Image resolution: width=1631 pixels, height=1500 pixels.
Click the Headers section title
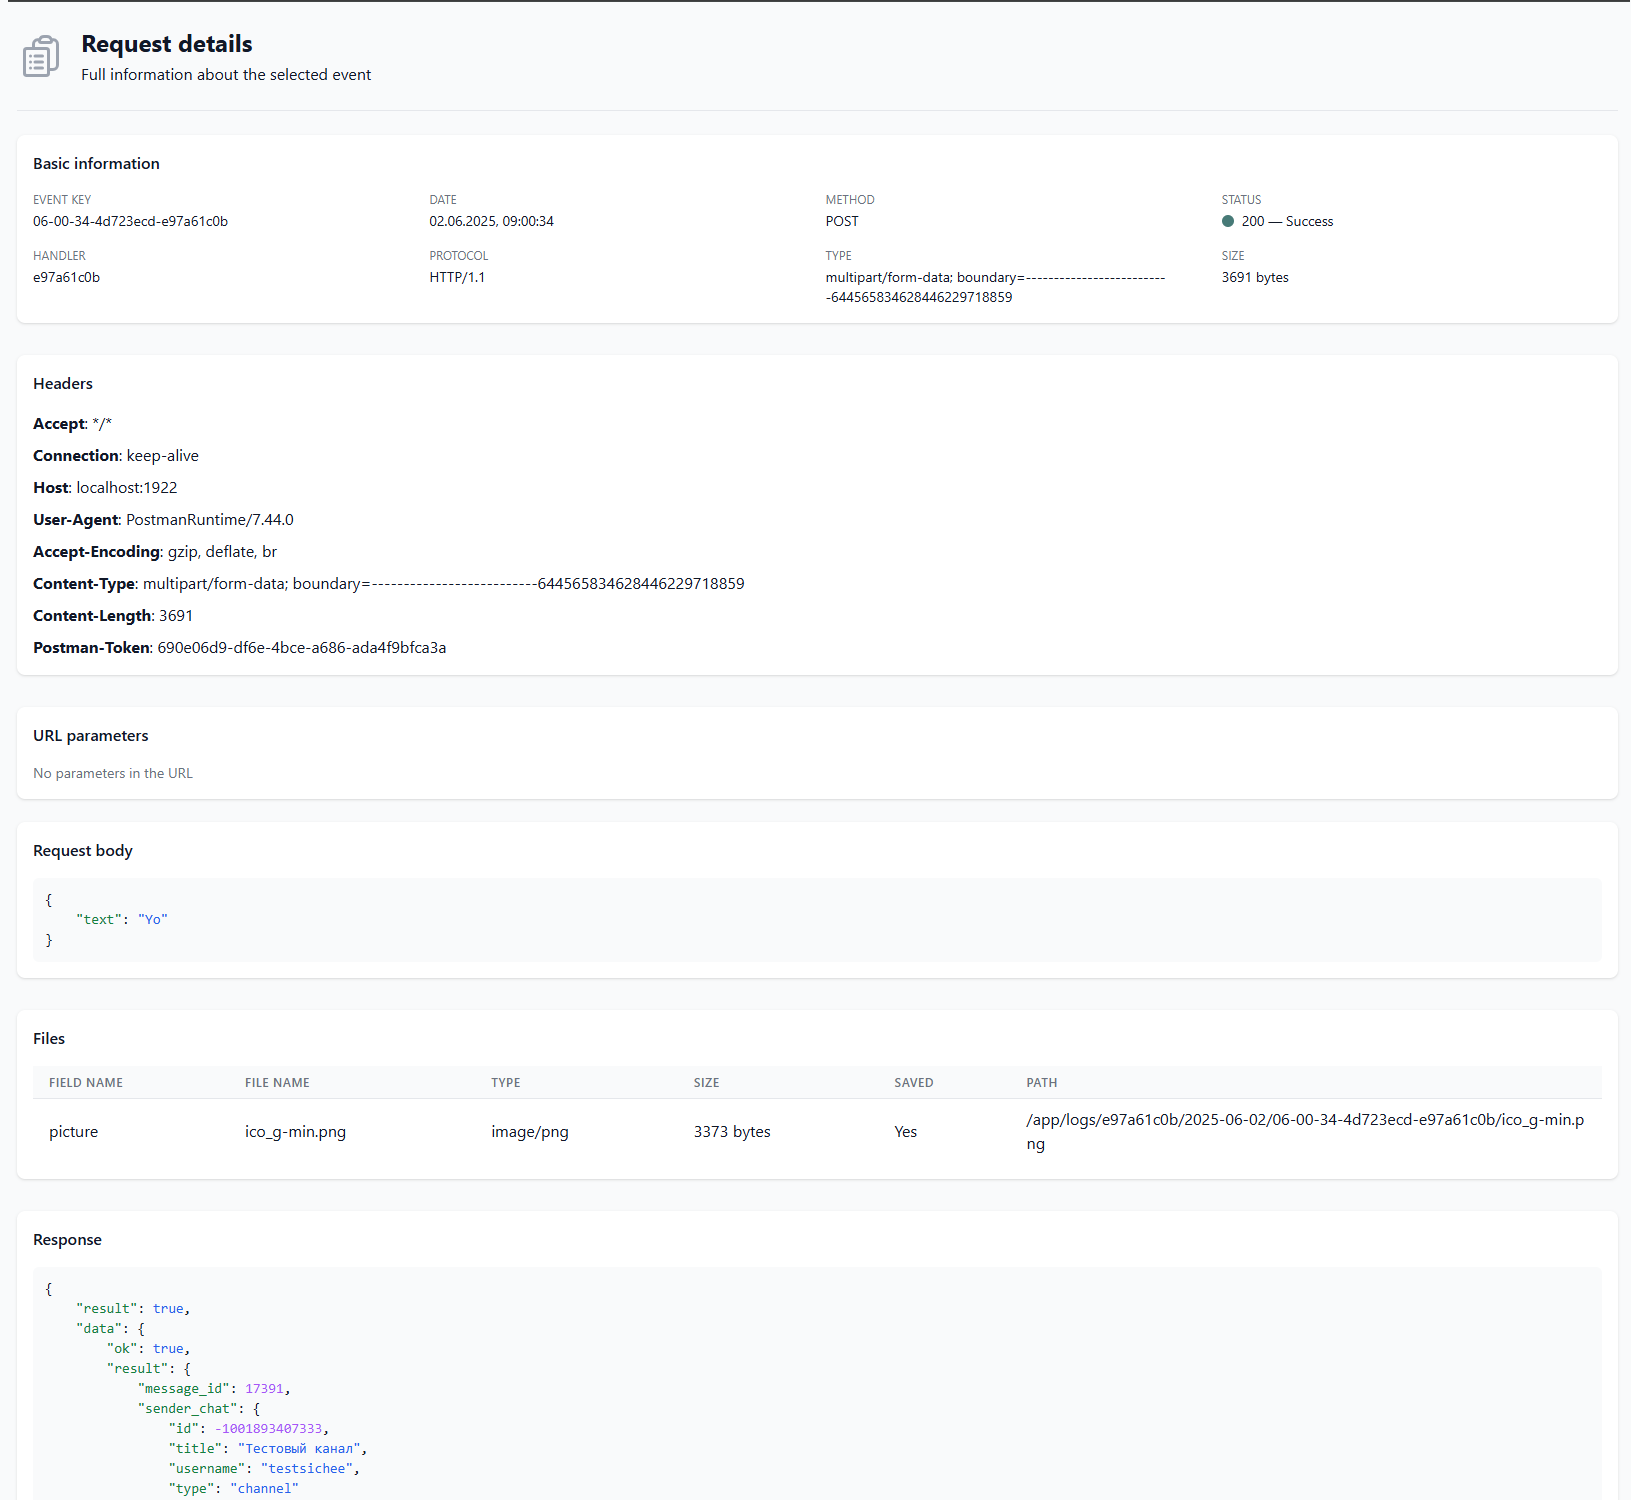click(x=63, y=384)
